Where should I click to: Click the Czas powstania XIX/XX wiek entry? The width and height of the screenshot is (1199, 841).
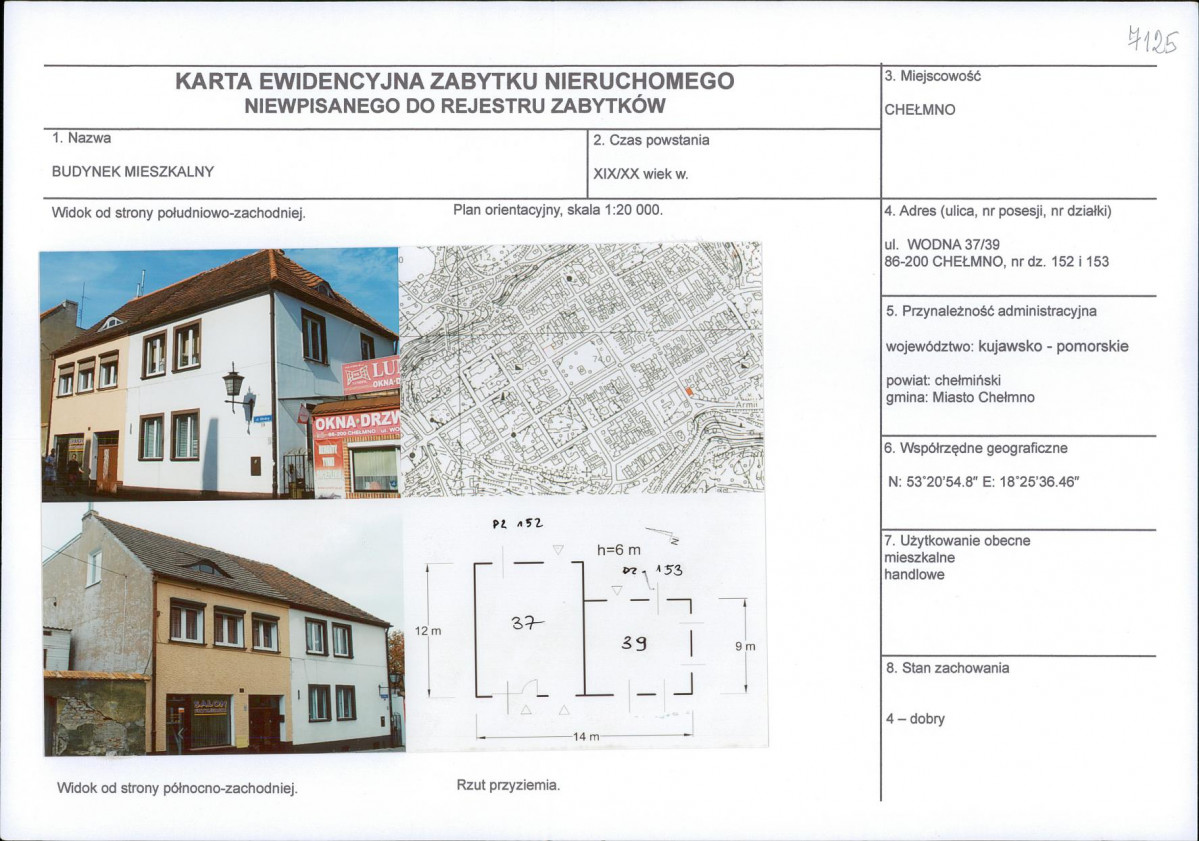(x=640, y=173)
